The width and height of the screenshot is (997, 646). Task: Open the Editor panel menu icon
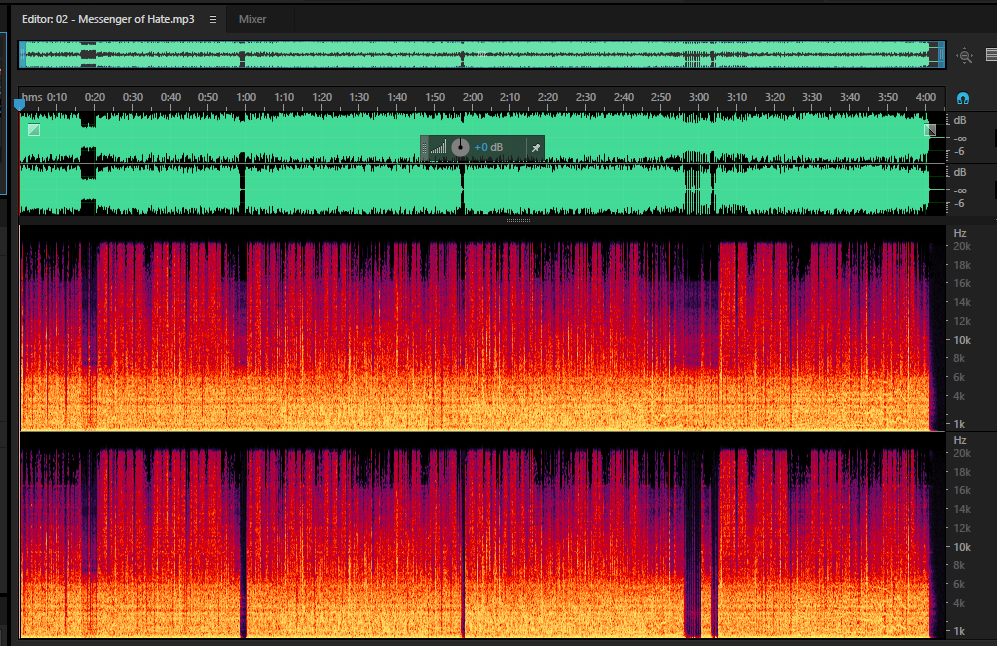(213, 20)
